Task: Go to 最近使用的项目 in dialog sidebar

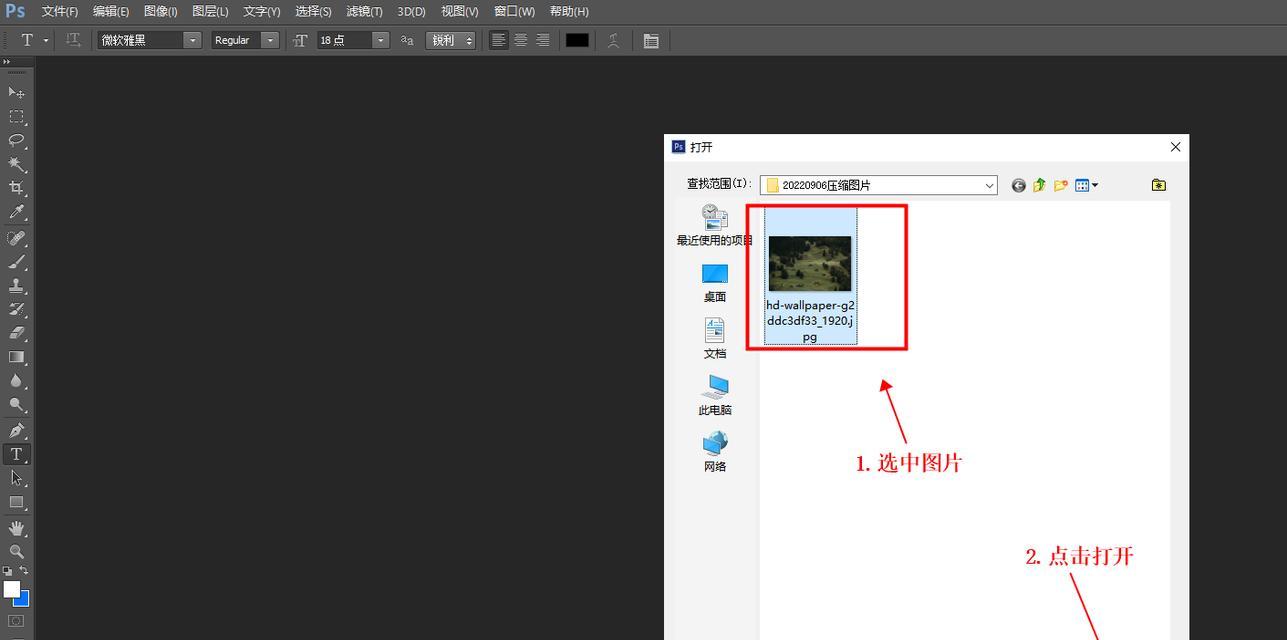Action: tap(715, 225)
